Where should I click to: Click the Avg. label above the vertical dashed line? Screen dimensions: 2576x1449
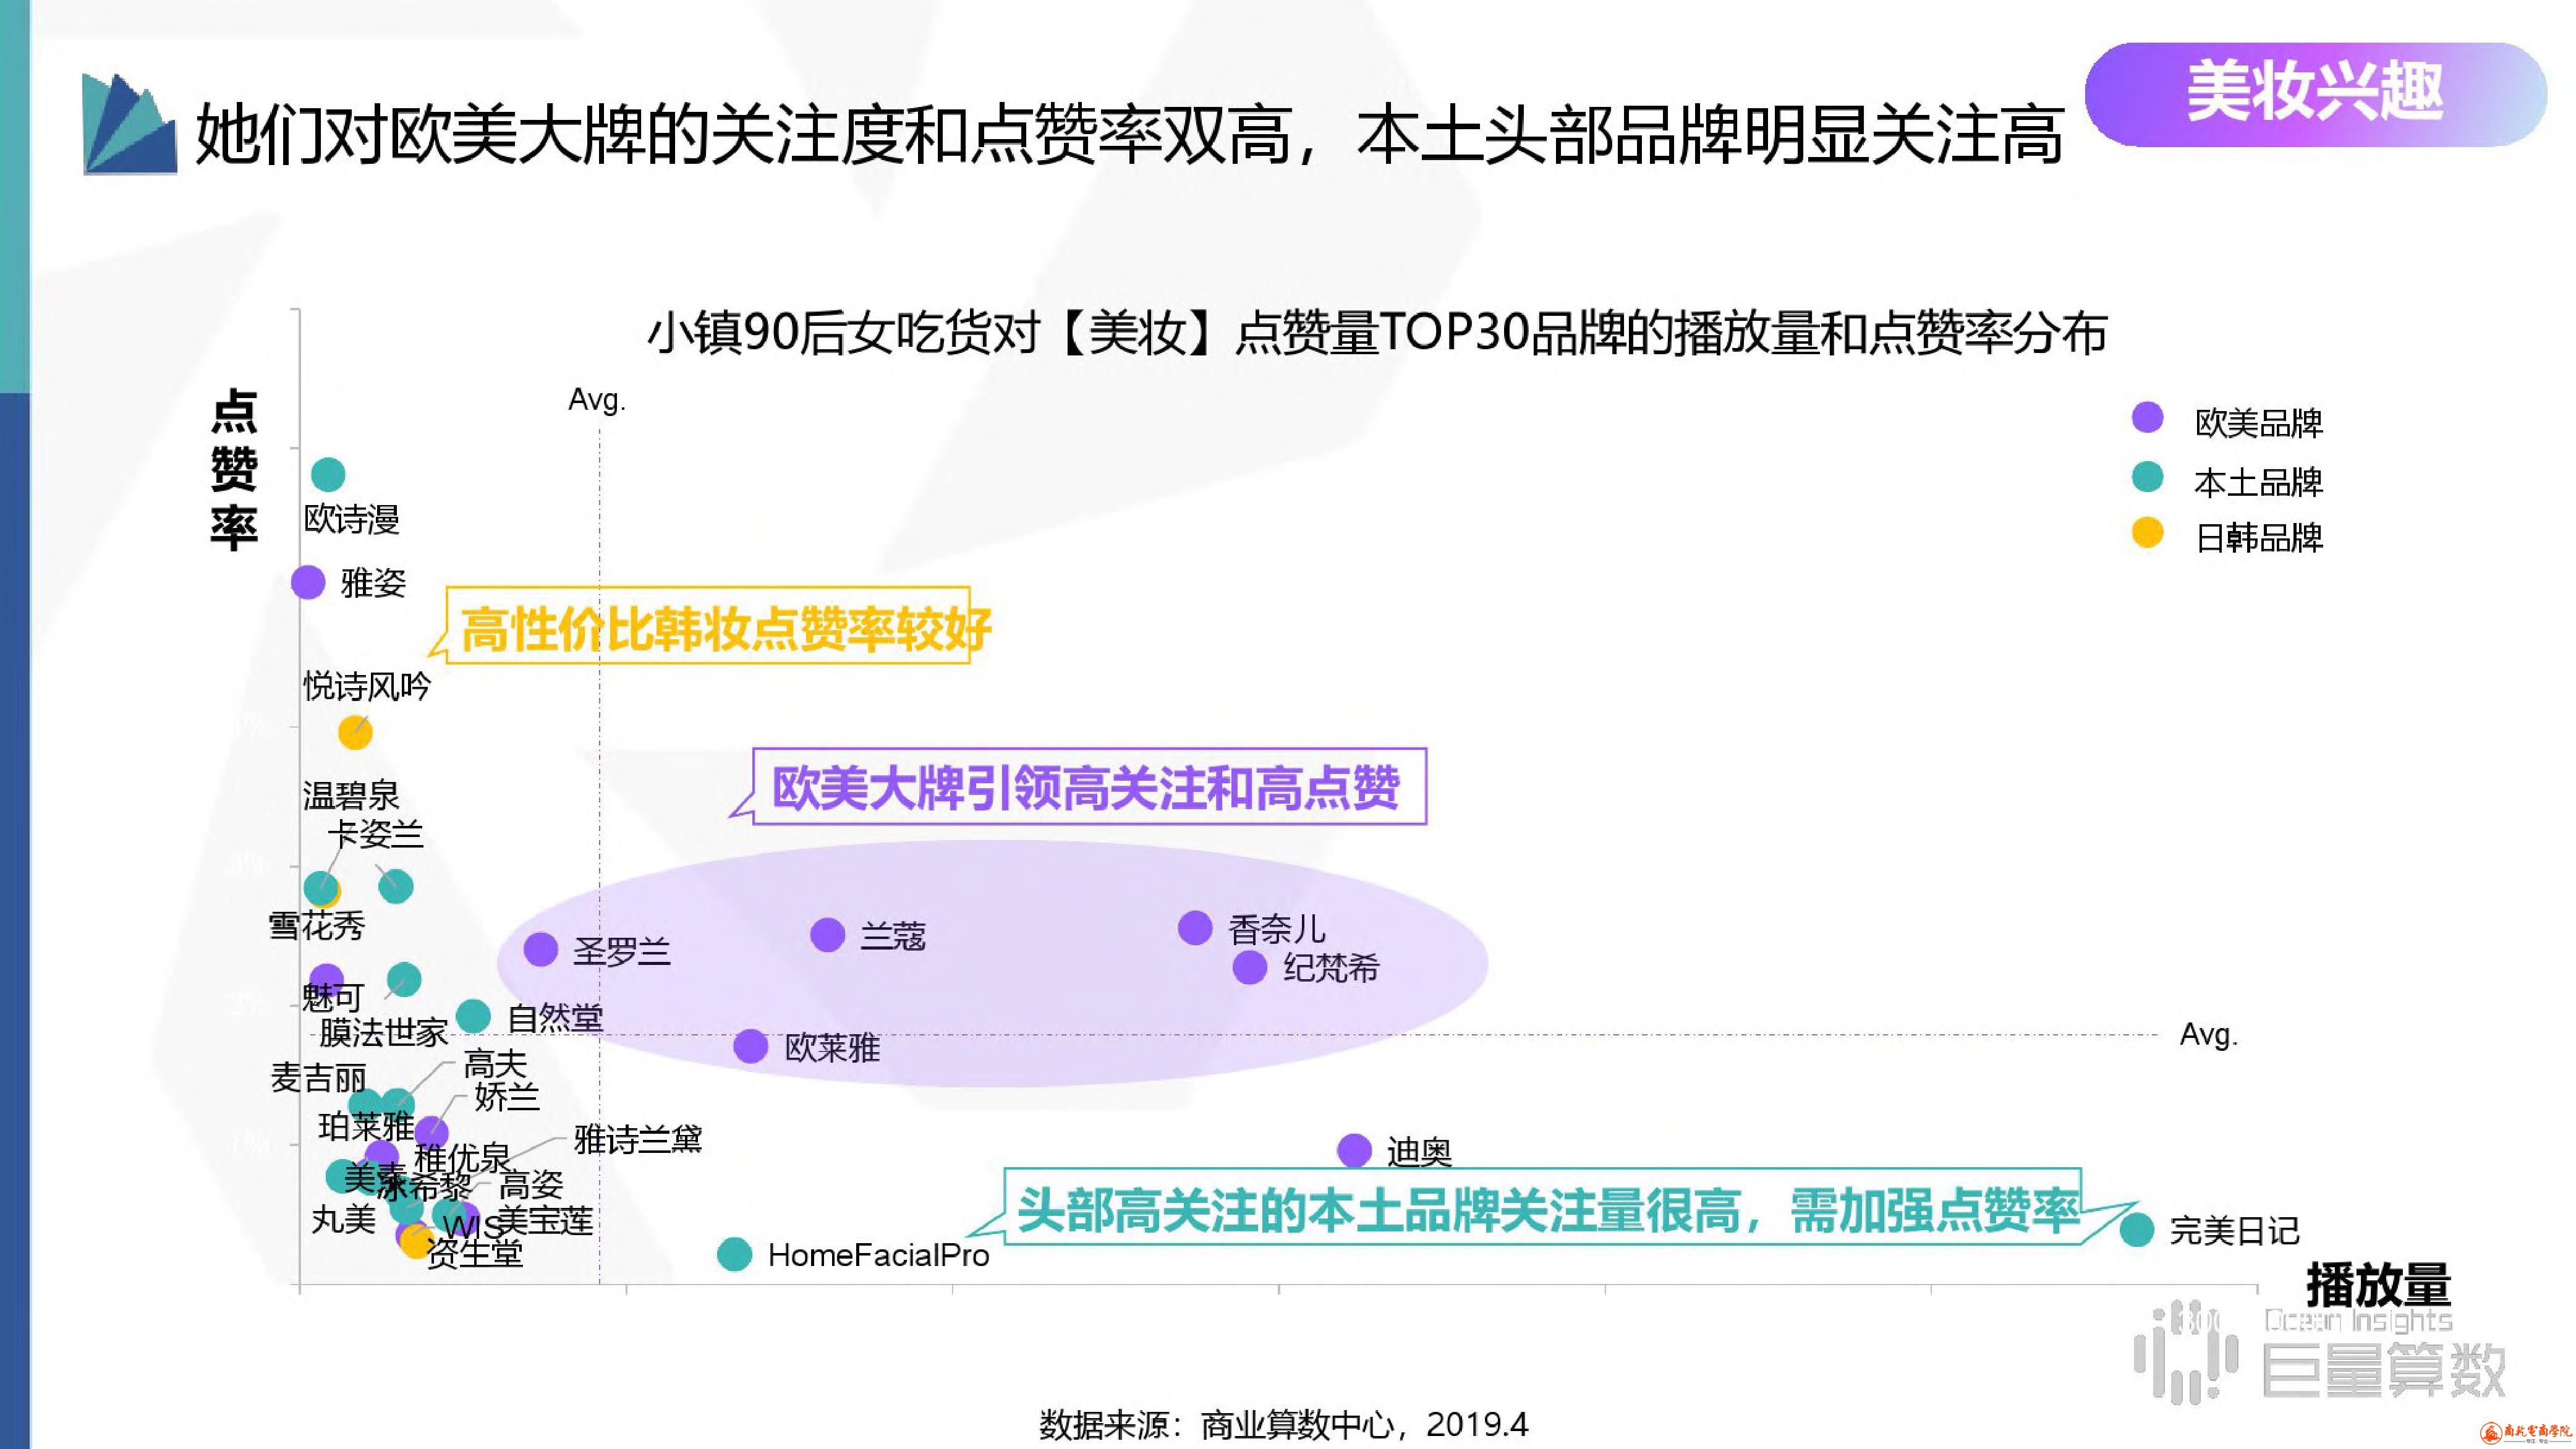click(x=597, y=400)
